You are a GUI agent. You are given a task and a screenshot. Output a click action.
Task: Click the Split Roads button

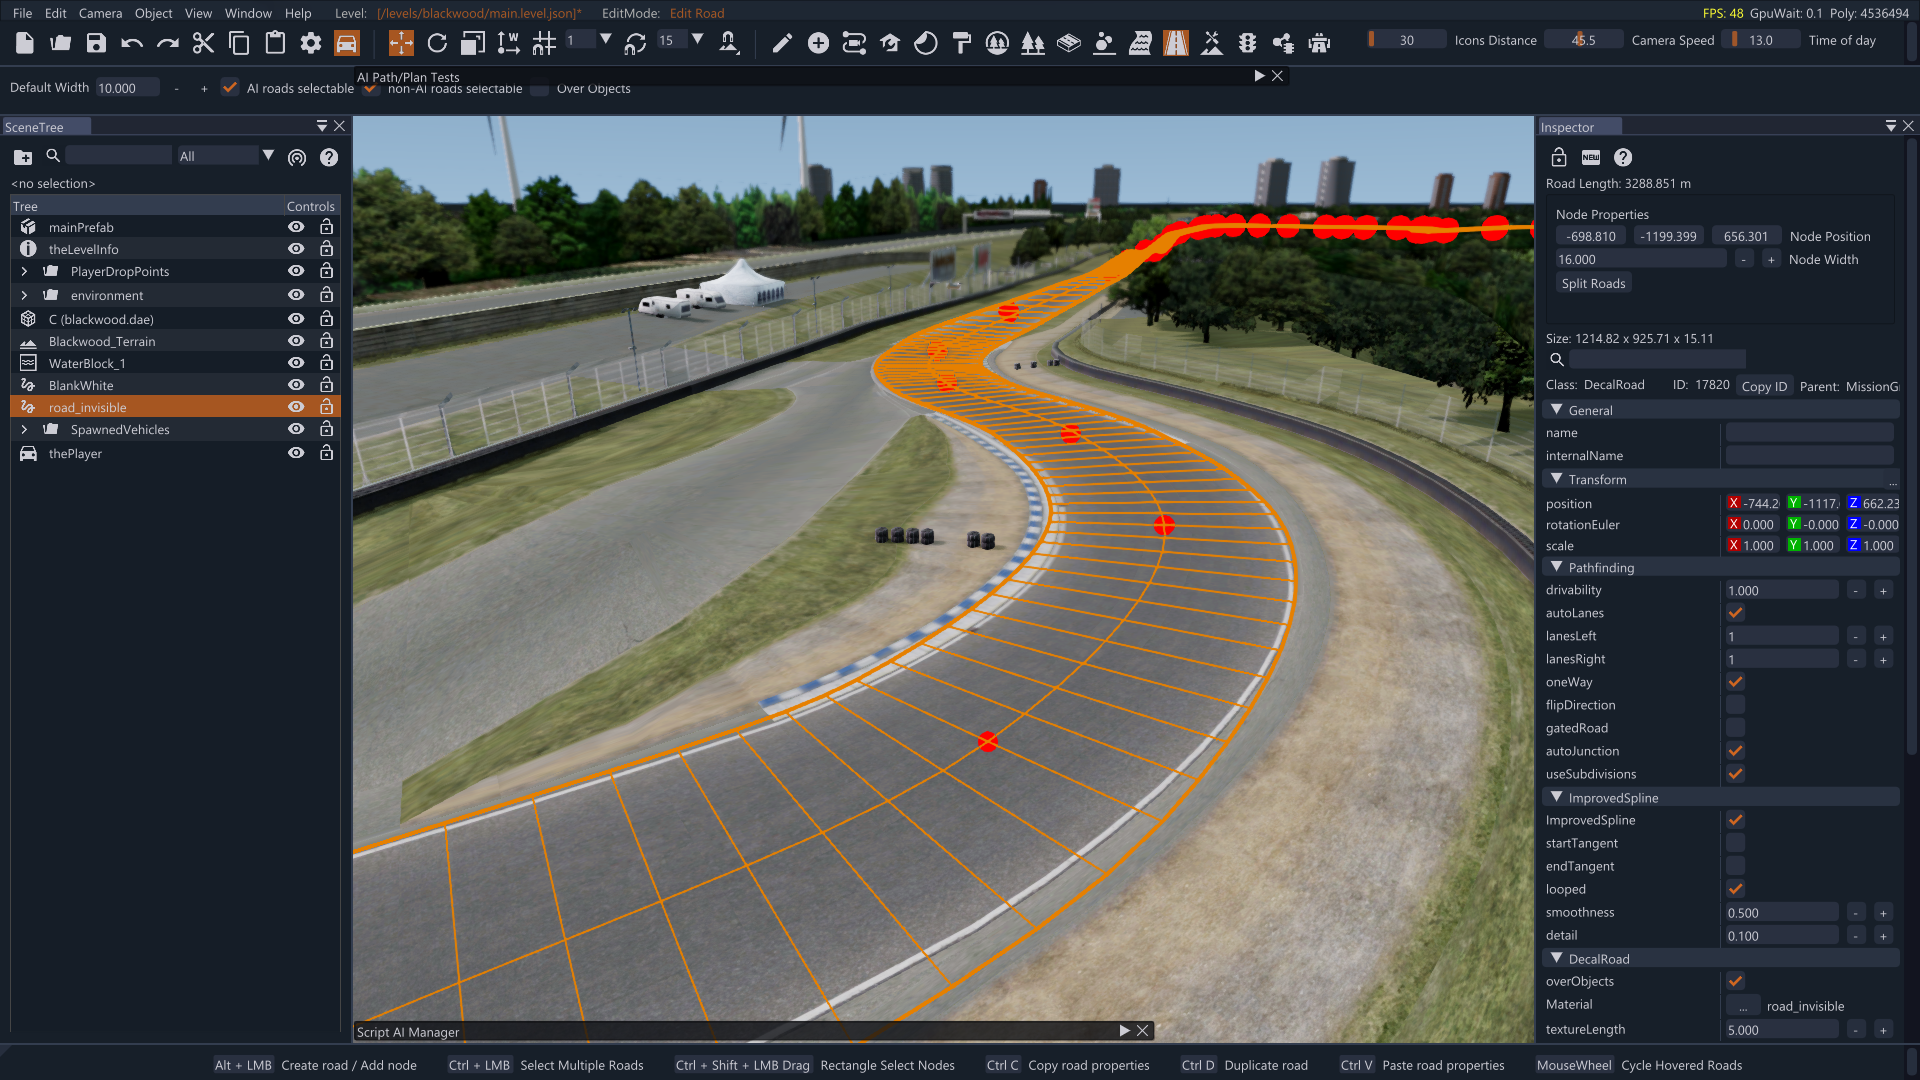click(1593, 283)
